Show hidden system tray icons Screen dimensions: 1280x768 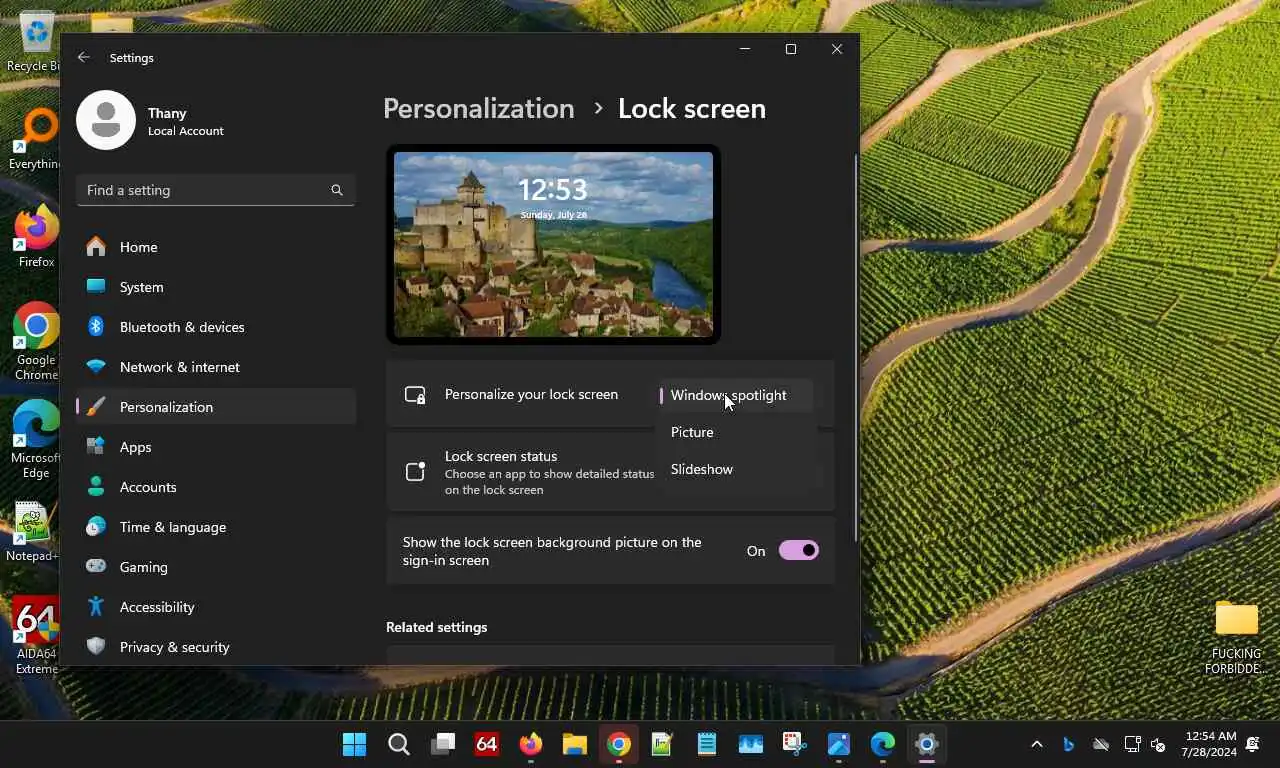pos(1037,744)
